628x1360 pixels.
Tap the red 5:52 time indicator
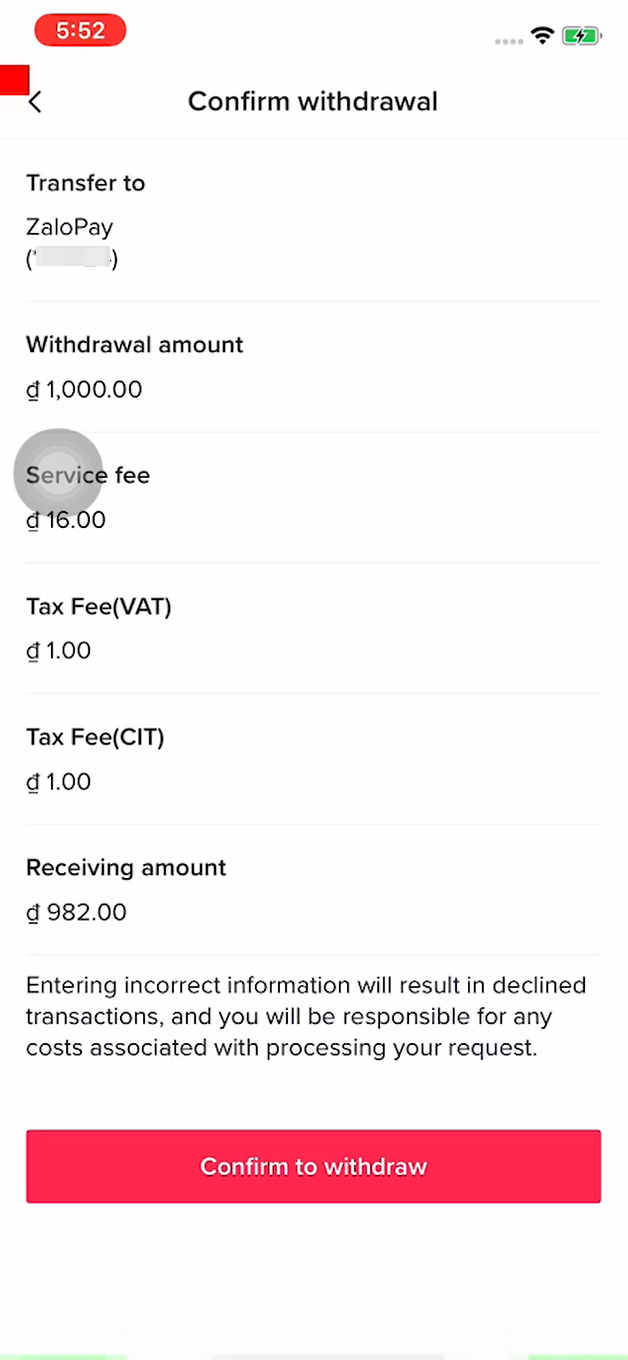click(x=80, y=31)
